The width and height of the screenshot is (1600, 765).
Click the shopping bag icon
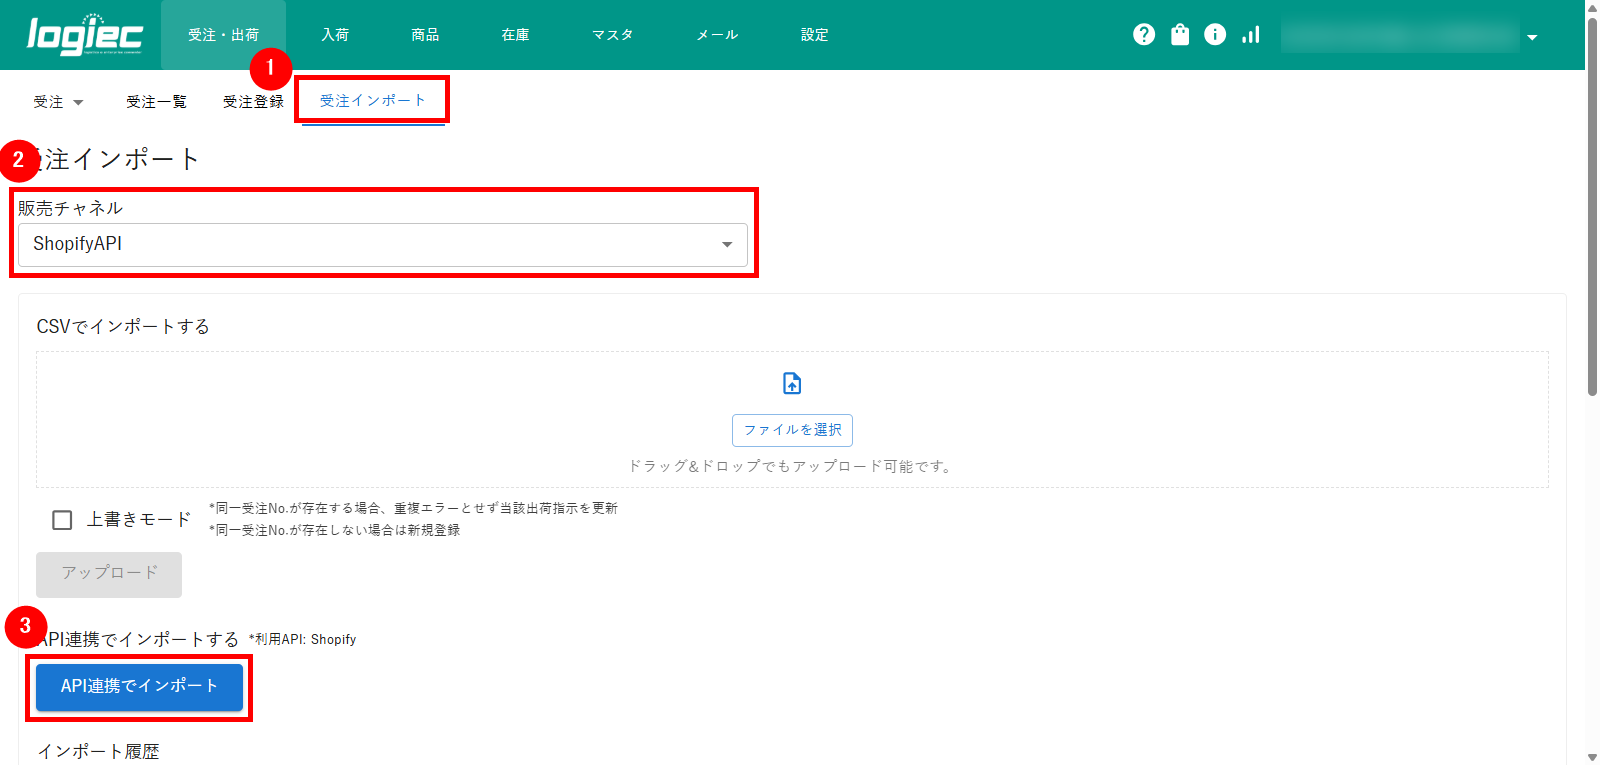1180,35
